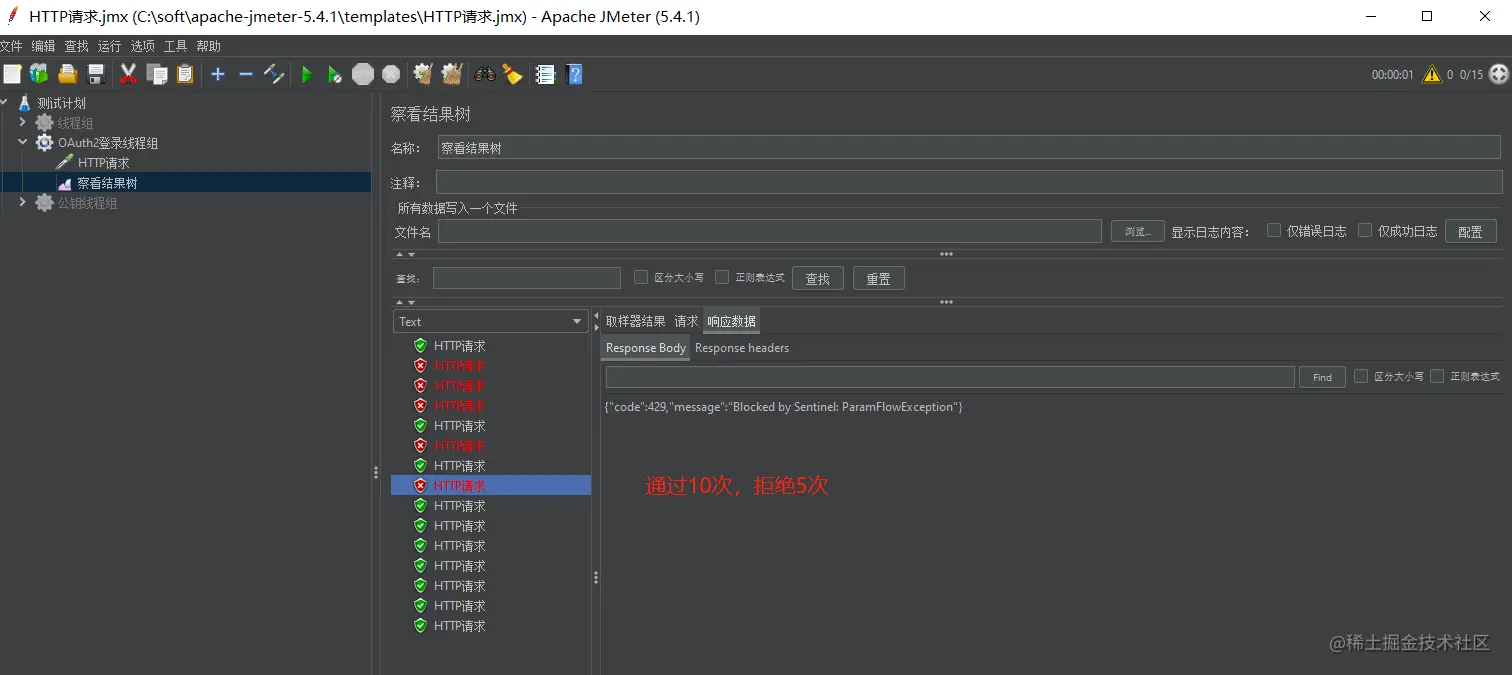Enable 正则表达式 beside the 查找 field

(722, 277)
